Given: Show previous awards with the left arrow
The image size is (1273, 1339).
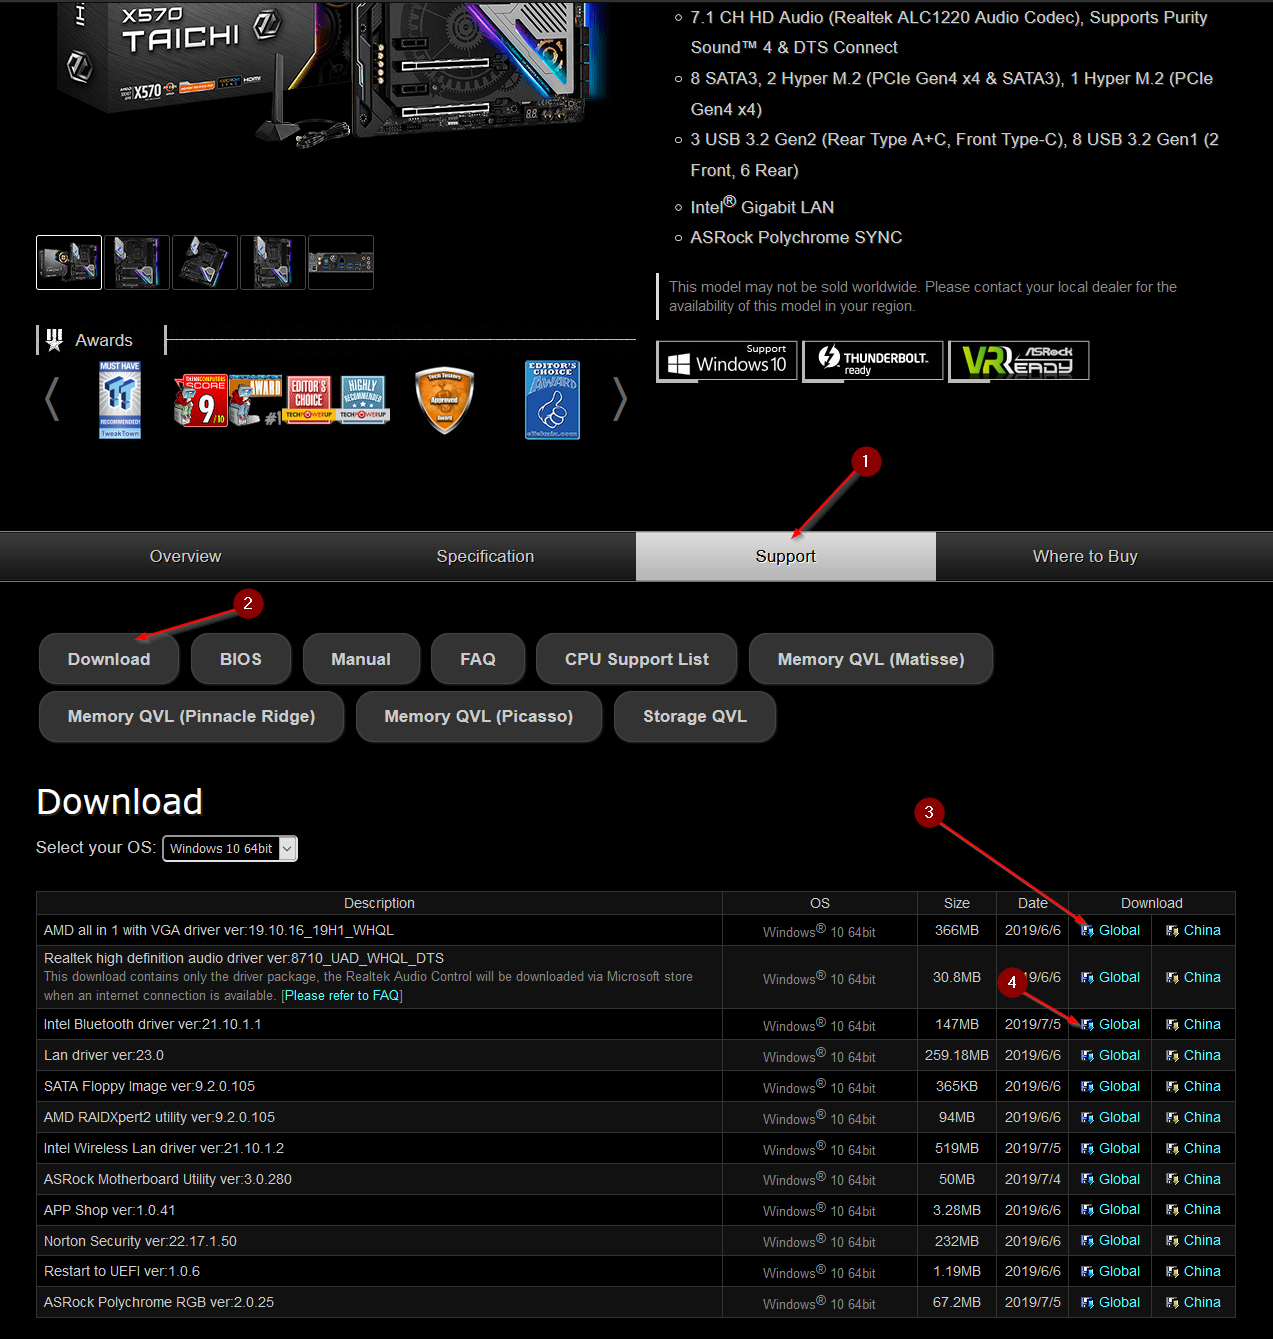Looking at the screenshot, I should tap(52, 399).
